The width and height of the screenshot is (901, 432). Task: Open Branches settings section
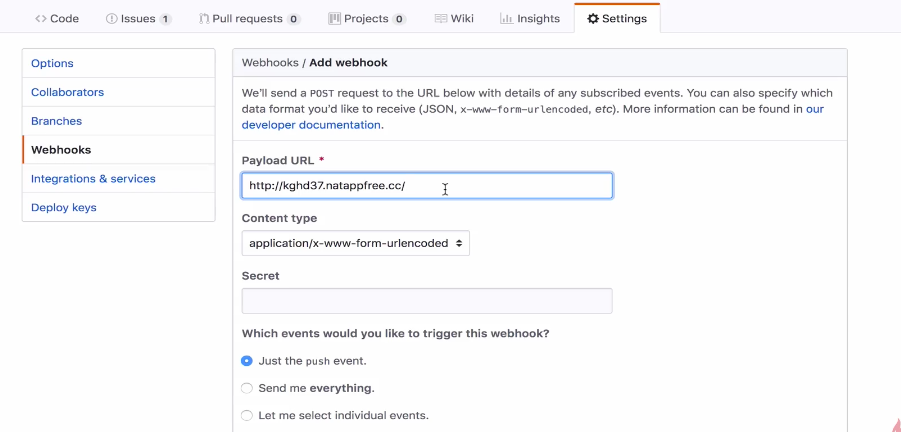tap(56, 121)
